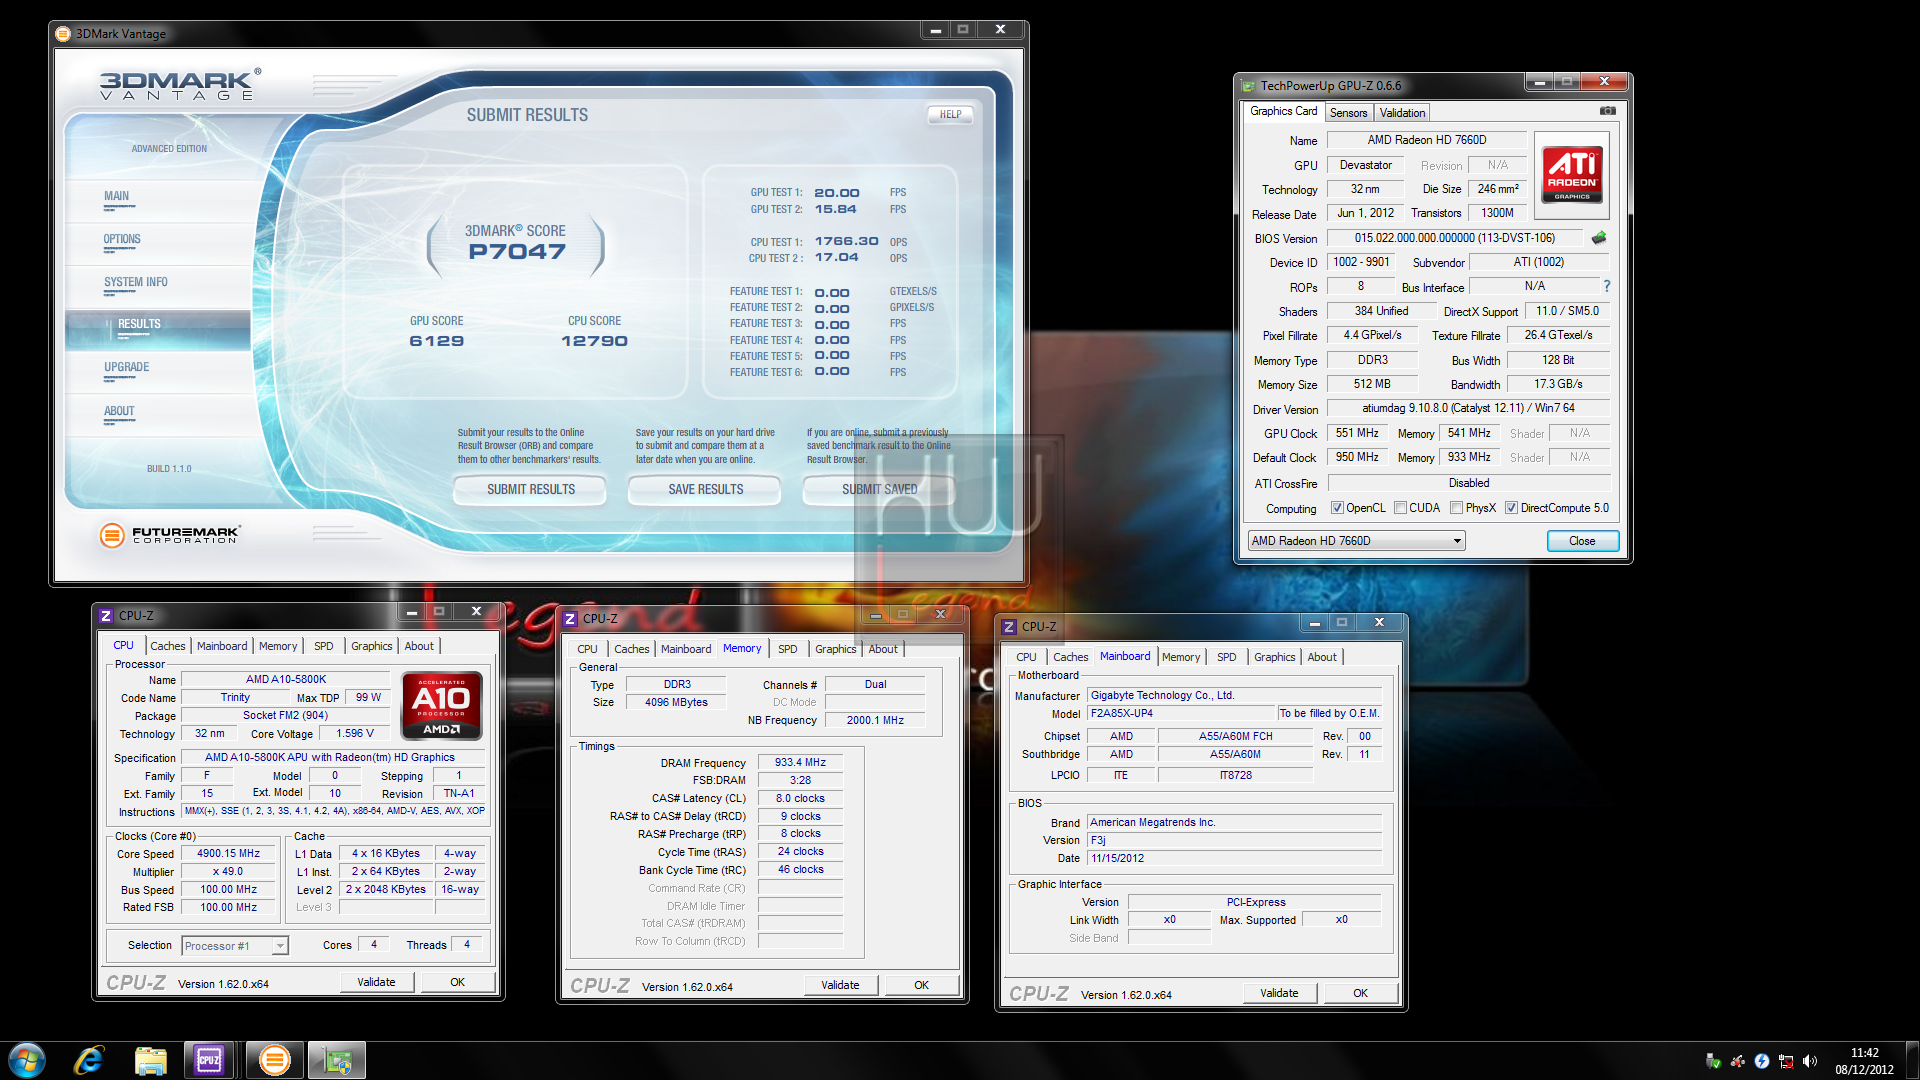The height and width of the screenshot is (1080, 1920).
Task: Open the Windows Start orb
Action: point(27,1060)
